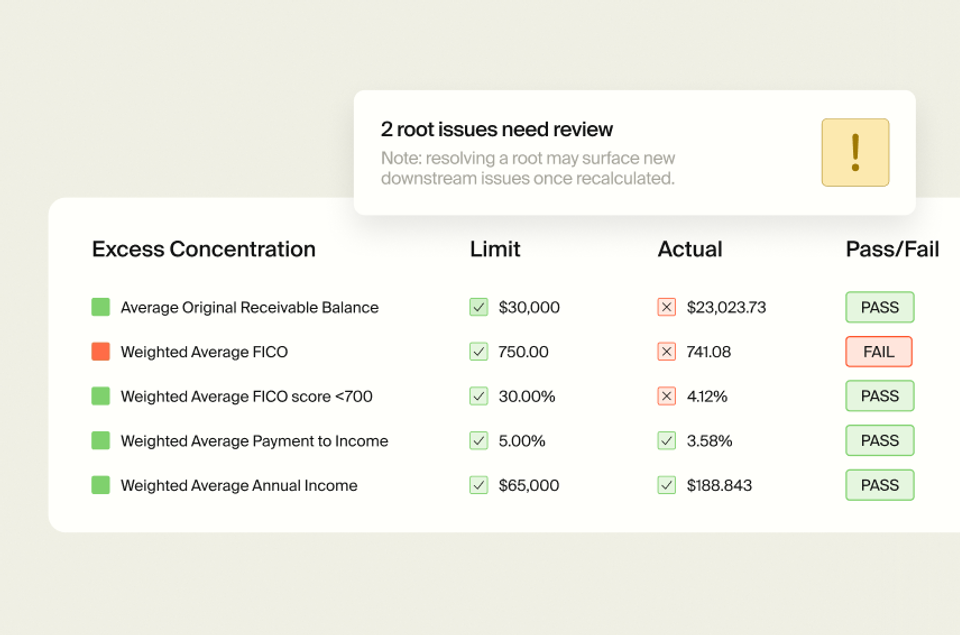The height and width of the screenshot is (635, 960).
Task: Click the red X box beside $23,023.73
Action: (x=667, y=307)
